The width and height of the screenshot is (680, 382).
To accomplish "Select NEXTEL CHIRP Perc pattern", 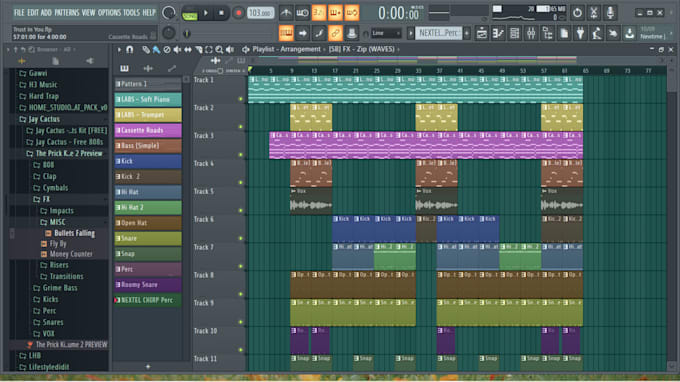I will tap(148, 300).
